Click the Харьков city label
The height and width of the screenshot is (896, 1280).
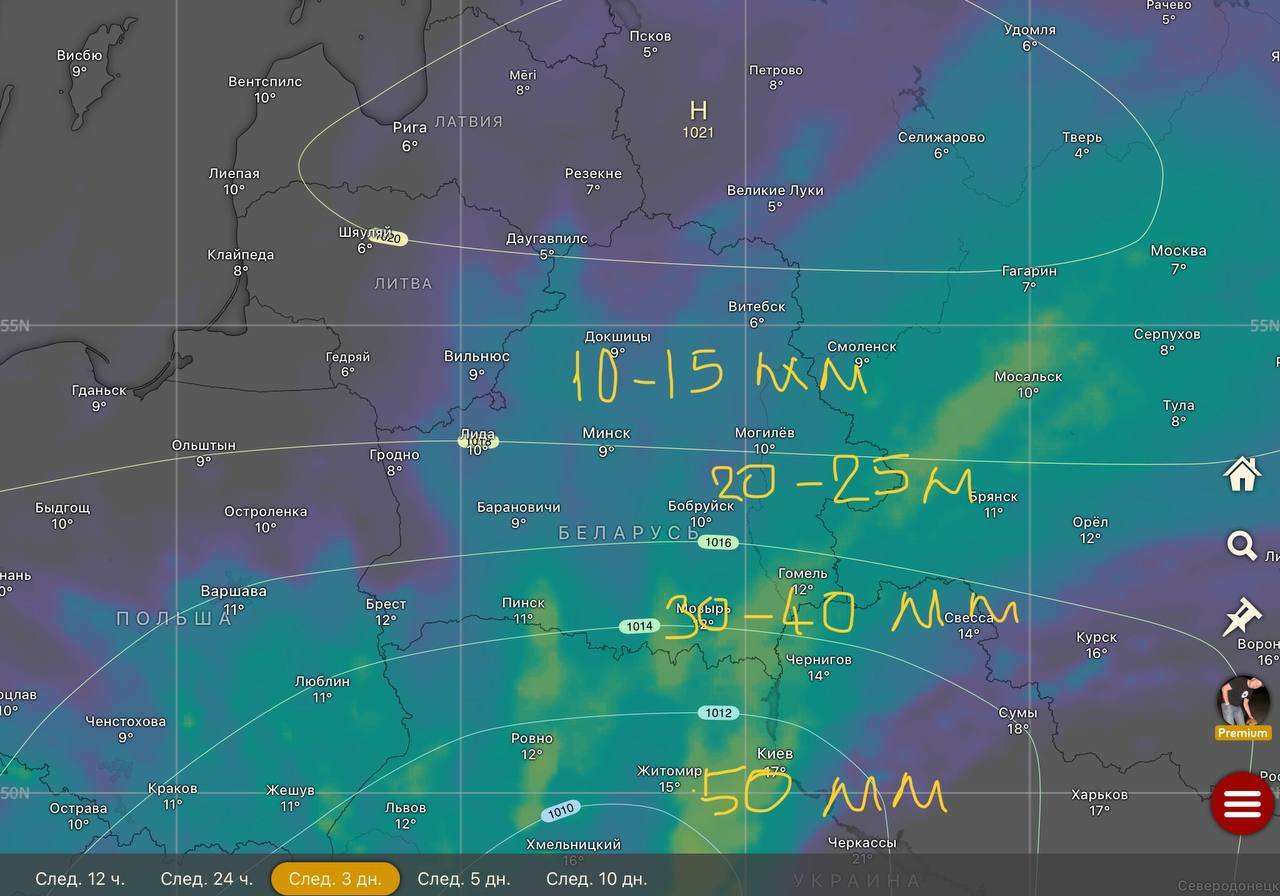[1099, 795]
